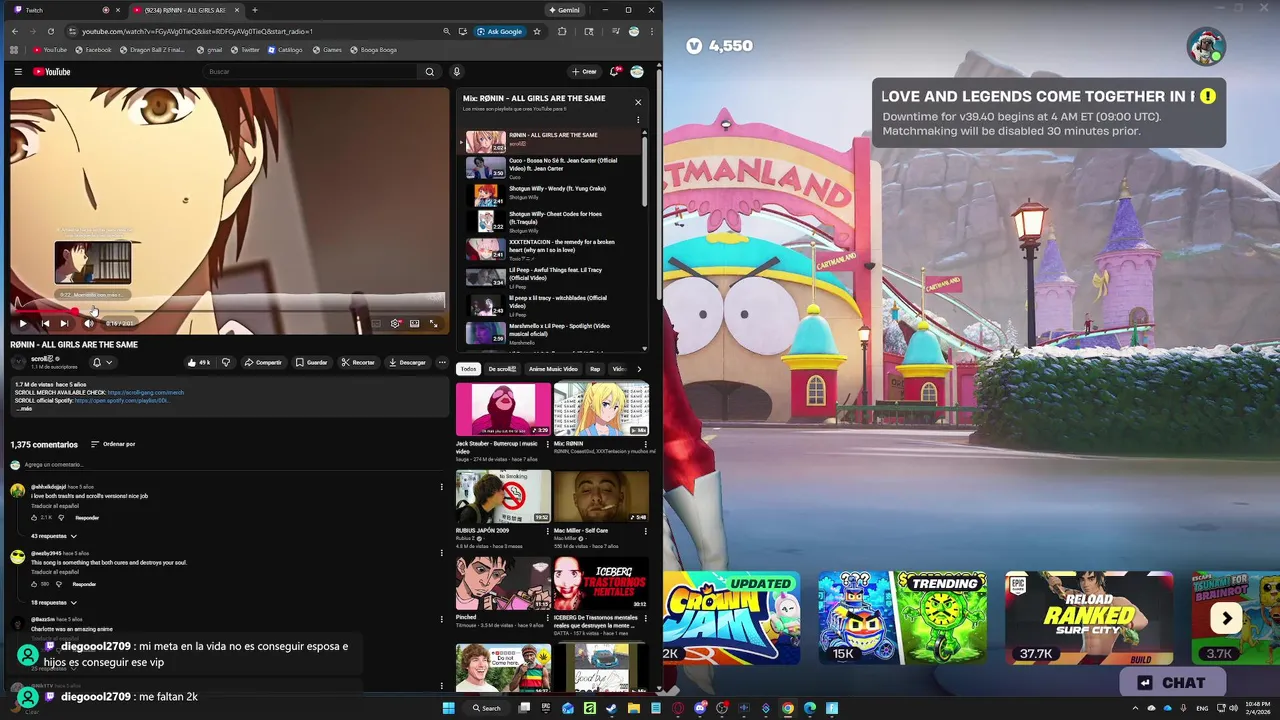Expand the channel notification bell dropdown

103,362
